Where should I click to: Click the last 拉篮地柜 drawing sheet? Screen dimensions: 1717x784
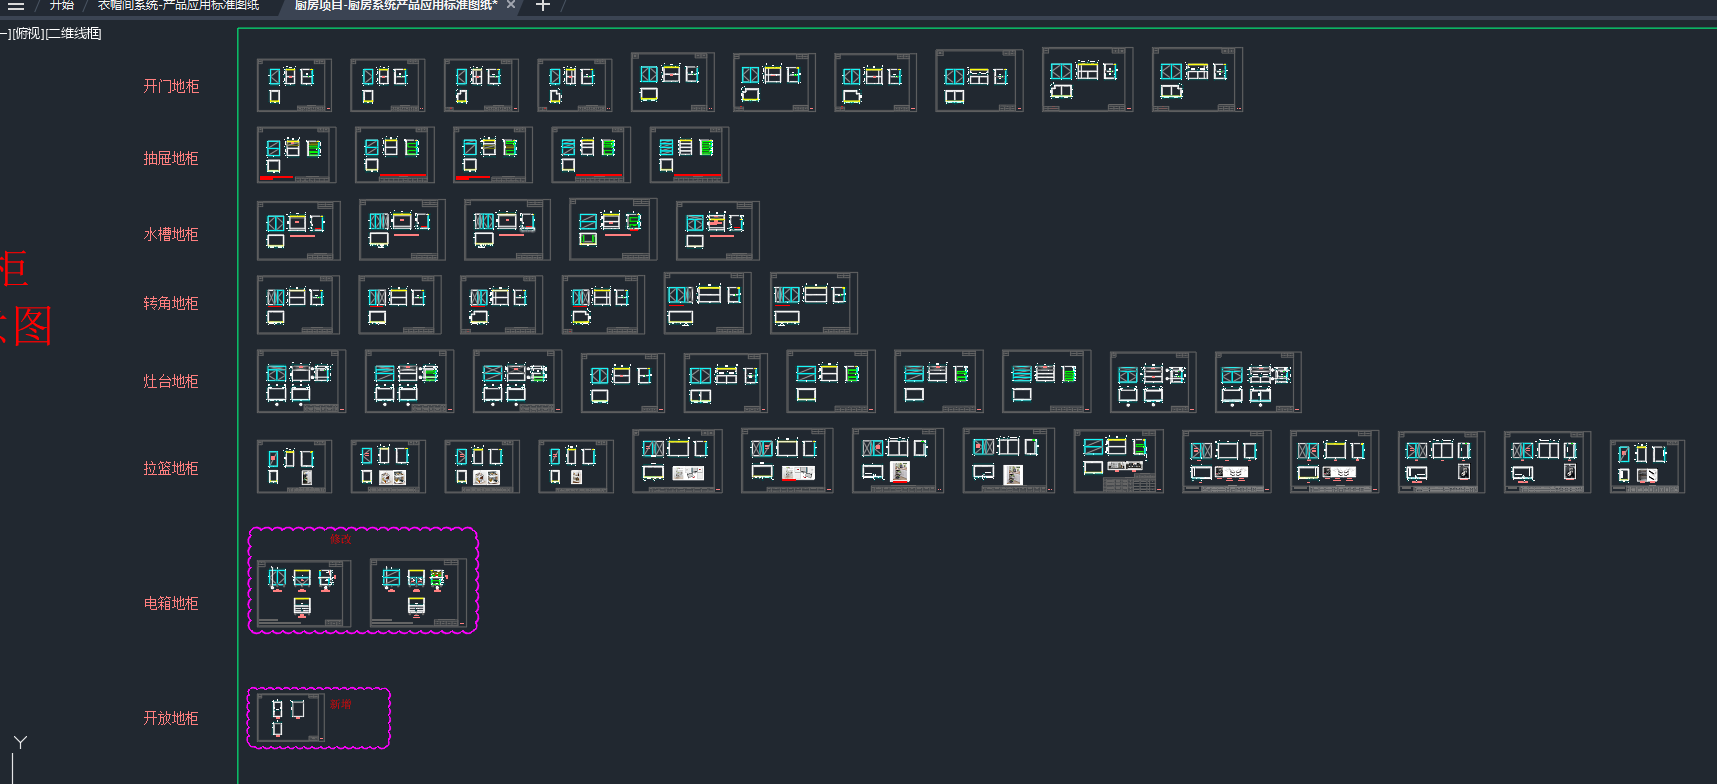point(1646,466)
